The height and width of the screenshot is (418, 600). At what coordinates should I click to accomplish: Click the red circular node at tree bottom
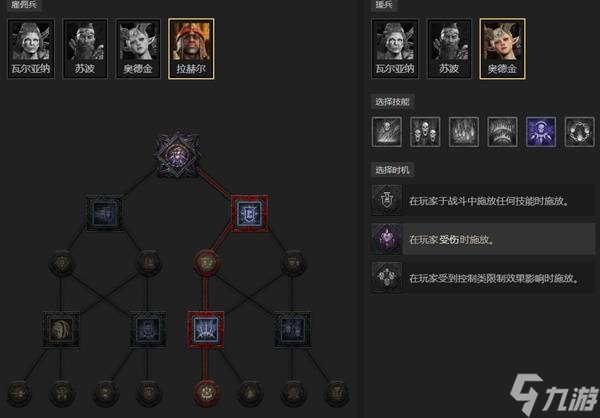[206, 392]
